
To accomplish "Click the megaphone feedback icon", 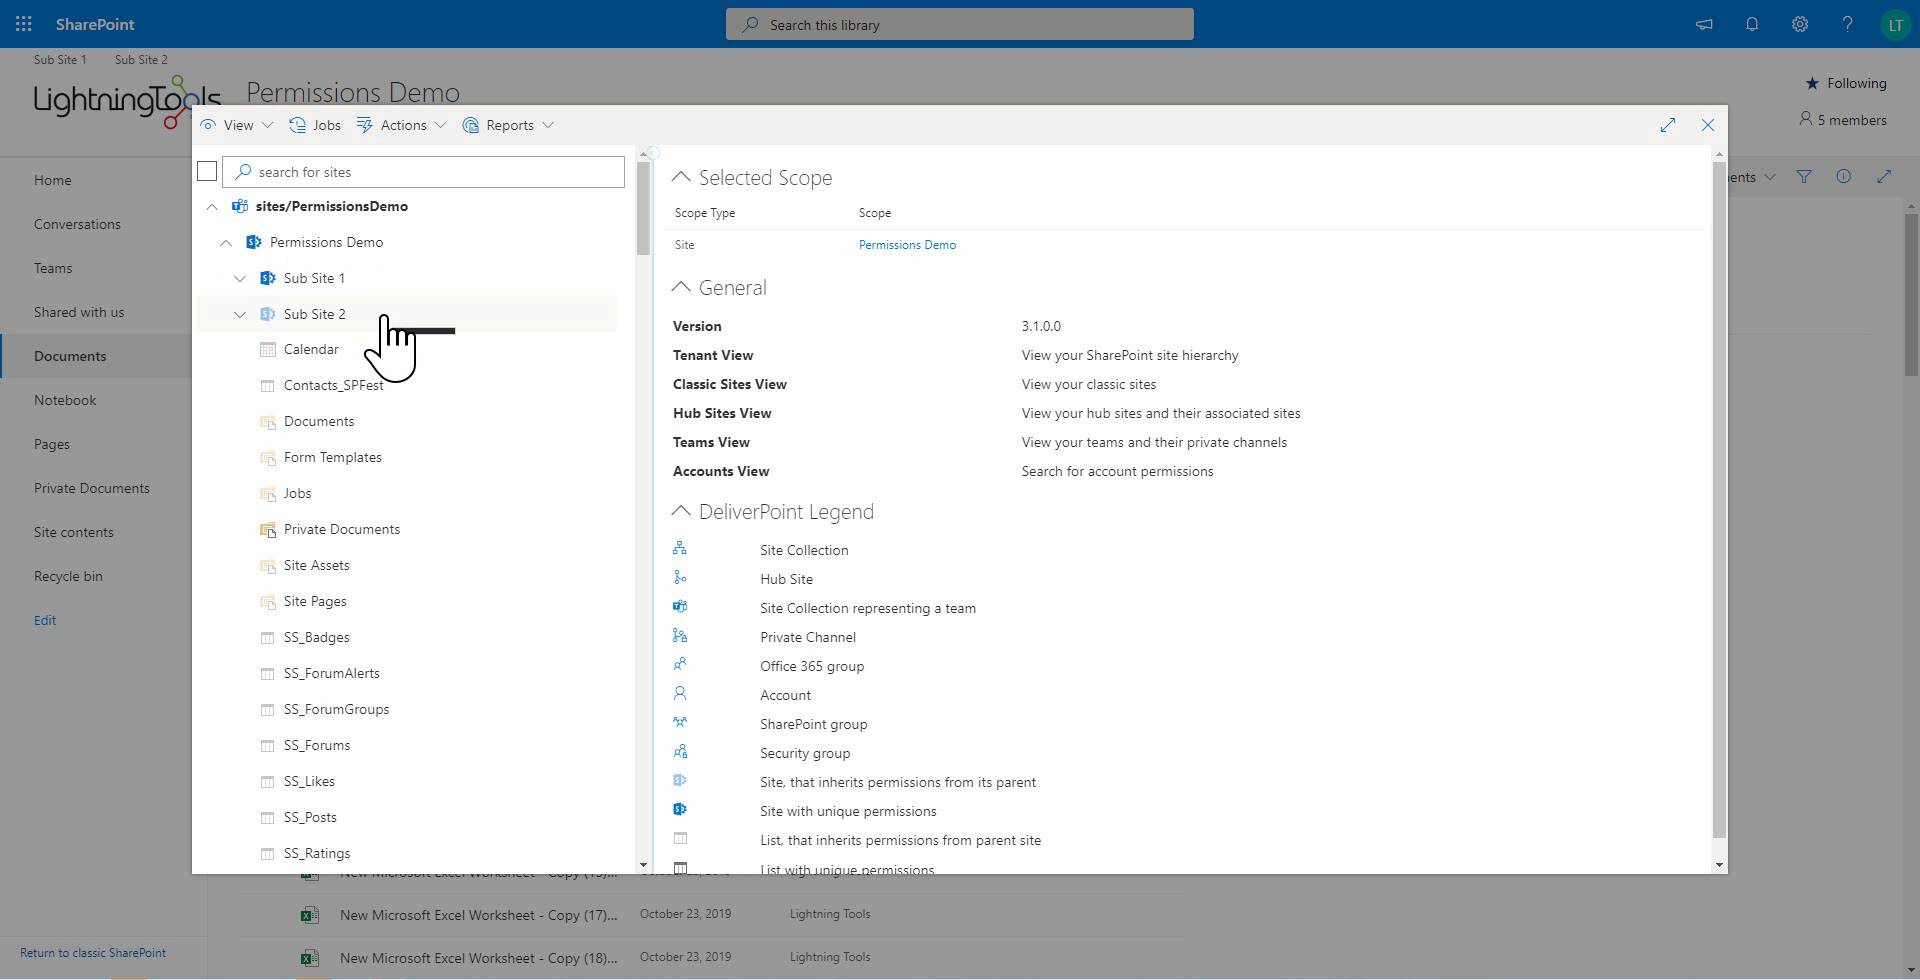I will (x=1703, y=24).
